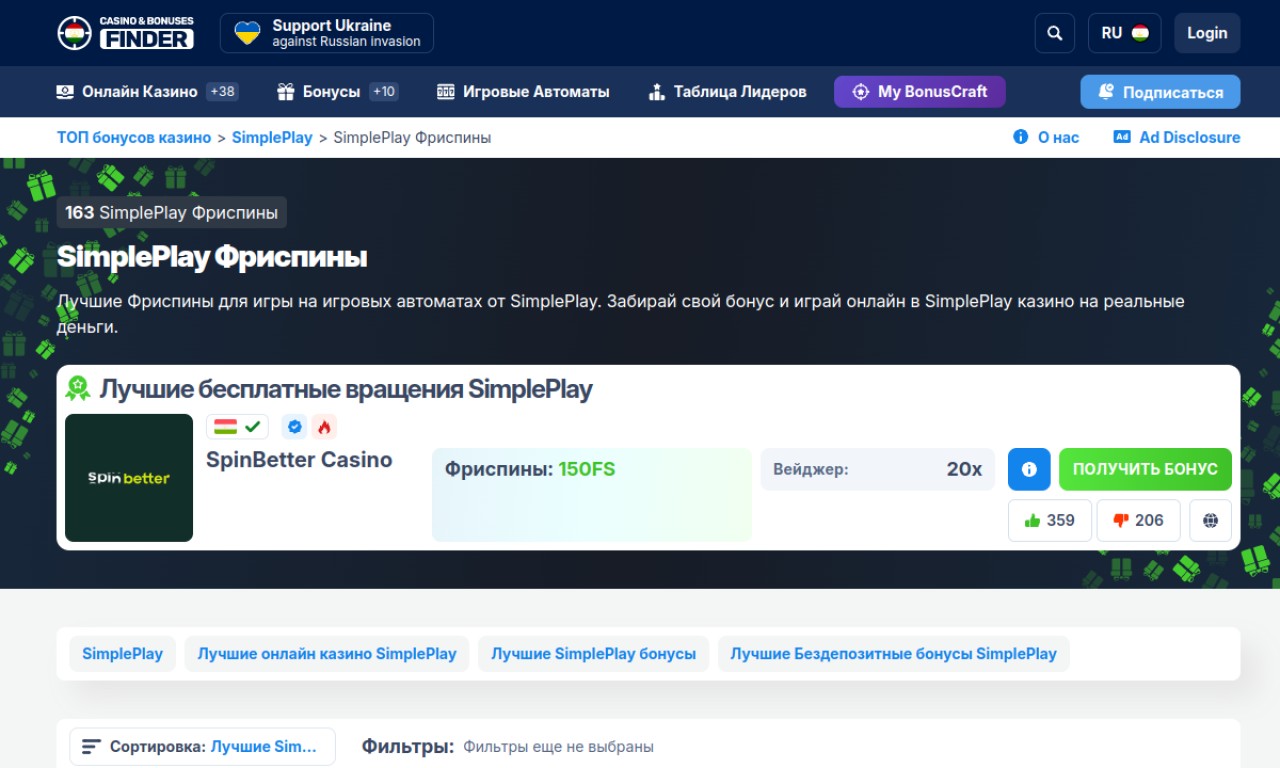Expand the Онлайн Казино menu

point(146,92)
